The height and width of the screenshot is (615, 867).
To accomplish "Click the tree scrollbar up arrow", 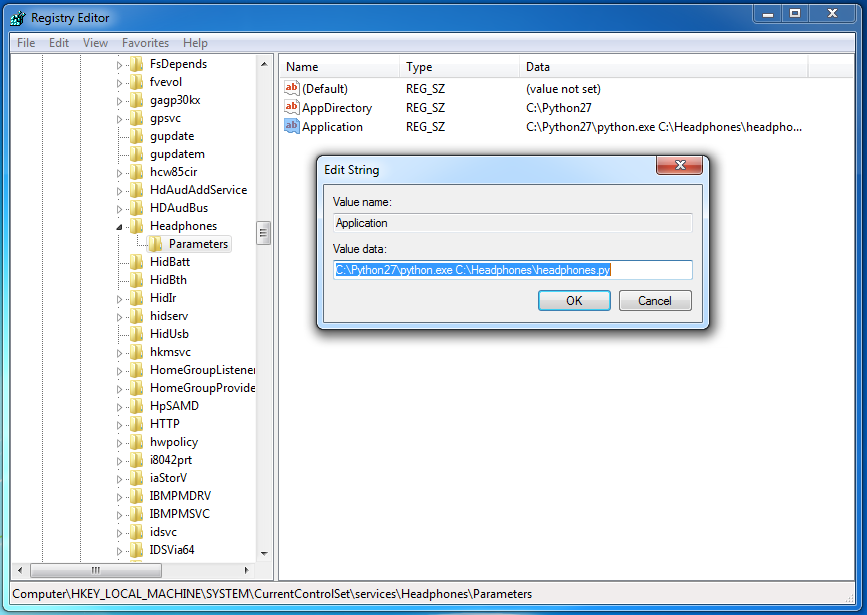I will point(264,64).
